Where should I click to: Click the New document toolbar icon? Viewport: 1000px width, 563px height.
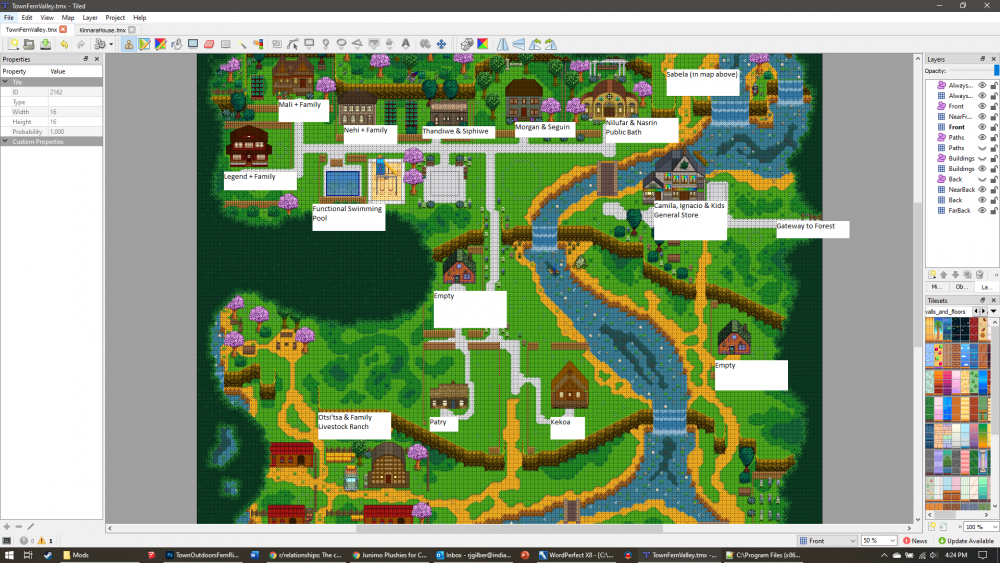13,44
